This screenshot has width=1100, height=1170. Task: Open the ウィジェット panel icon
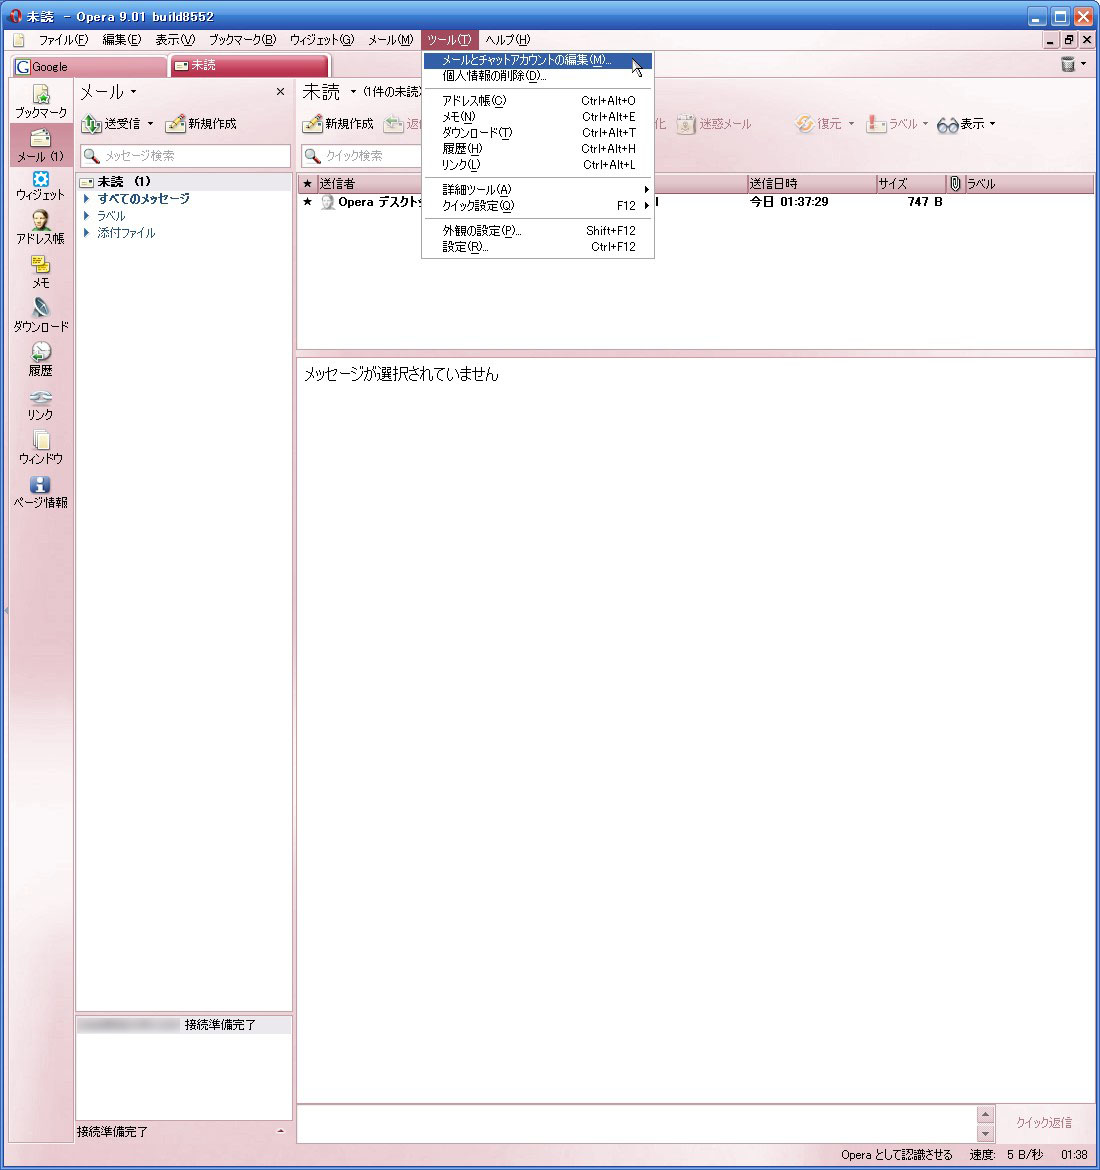pos(41,179)
